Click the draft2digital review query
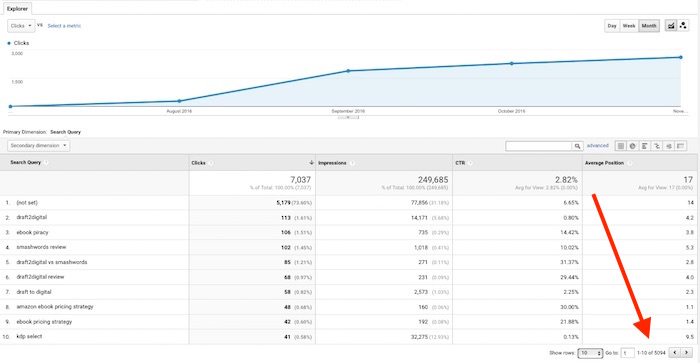This screenshot has height=363, width=700. point(40,277)
